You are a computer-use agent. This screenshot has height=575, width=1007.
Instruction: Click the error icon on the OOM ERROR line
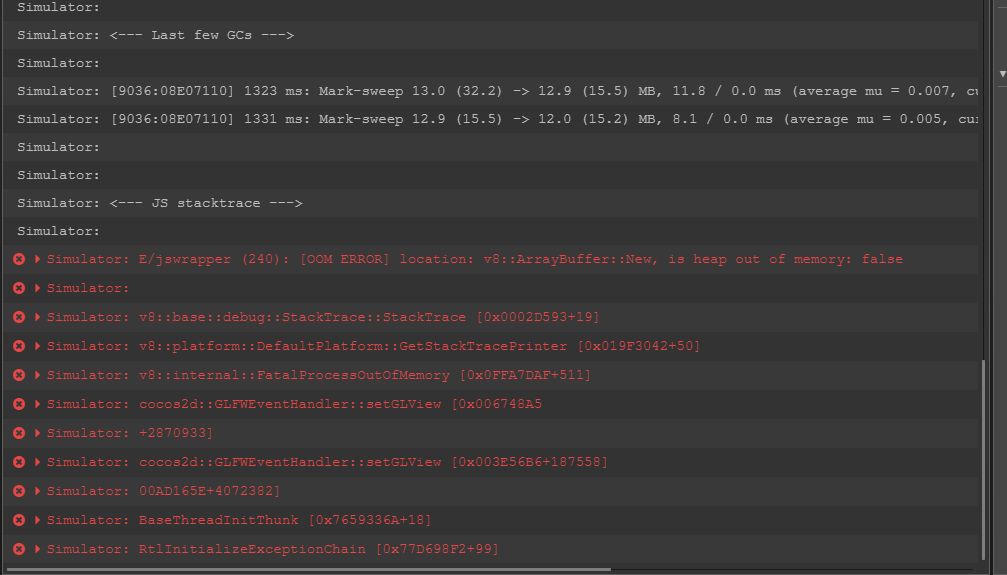(x=19, y=259)
